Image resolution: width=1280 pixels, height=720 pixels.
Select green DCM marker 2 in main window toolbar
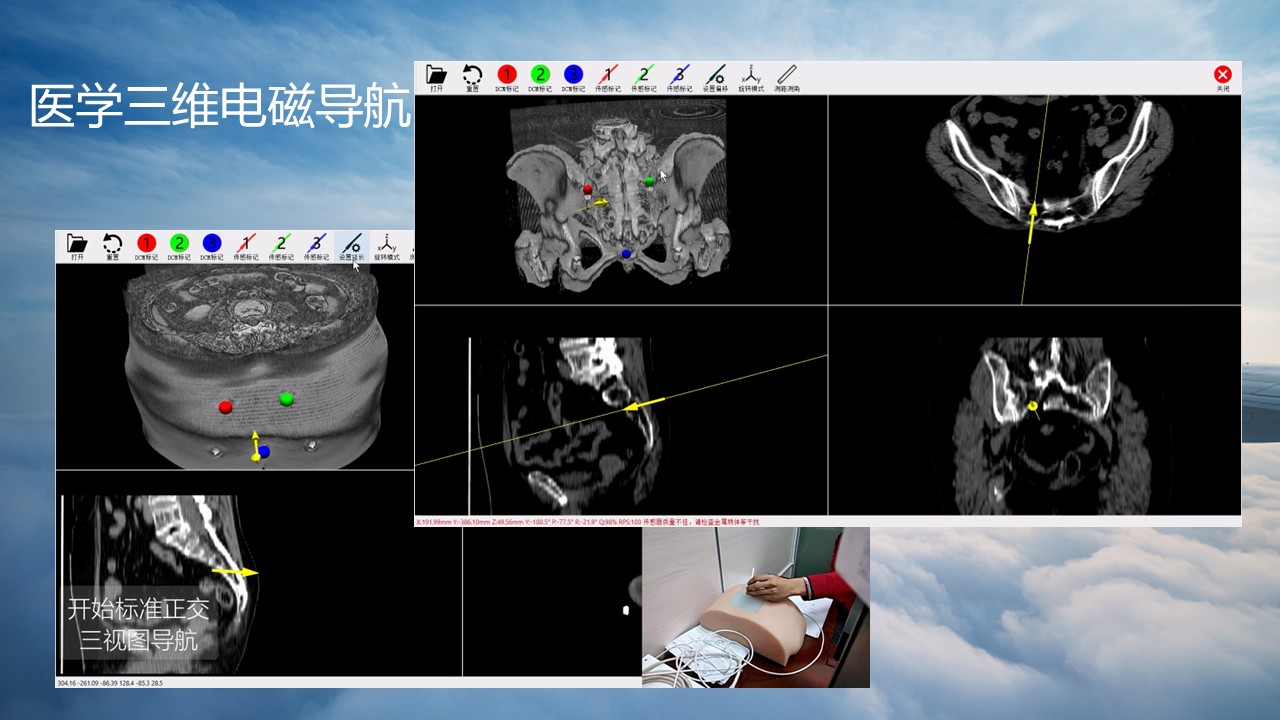(540, 76)
